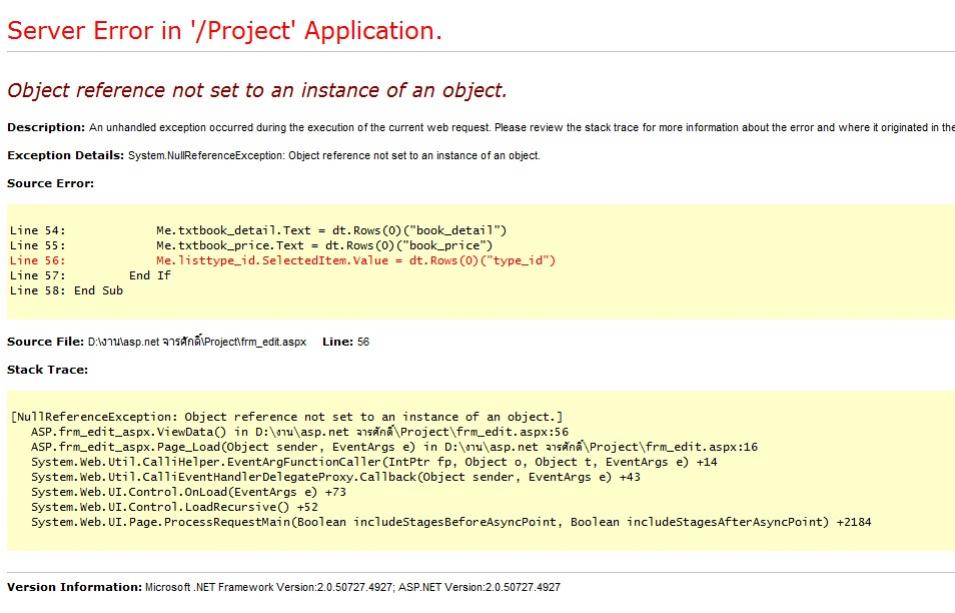Click the "Source File:" label
This screenshot has height=613, width=955.
point(45,341)
